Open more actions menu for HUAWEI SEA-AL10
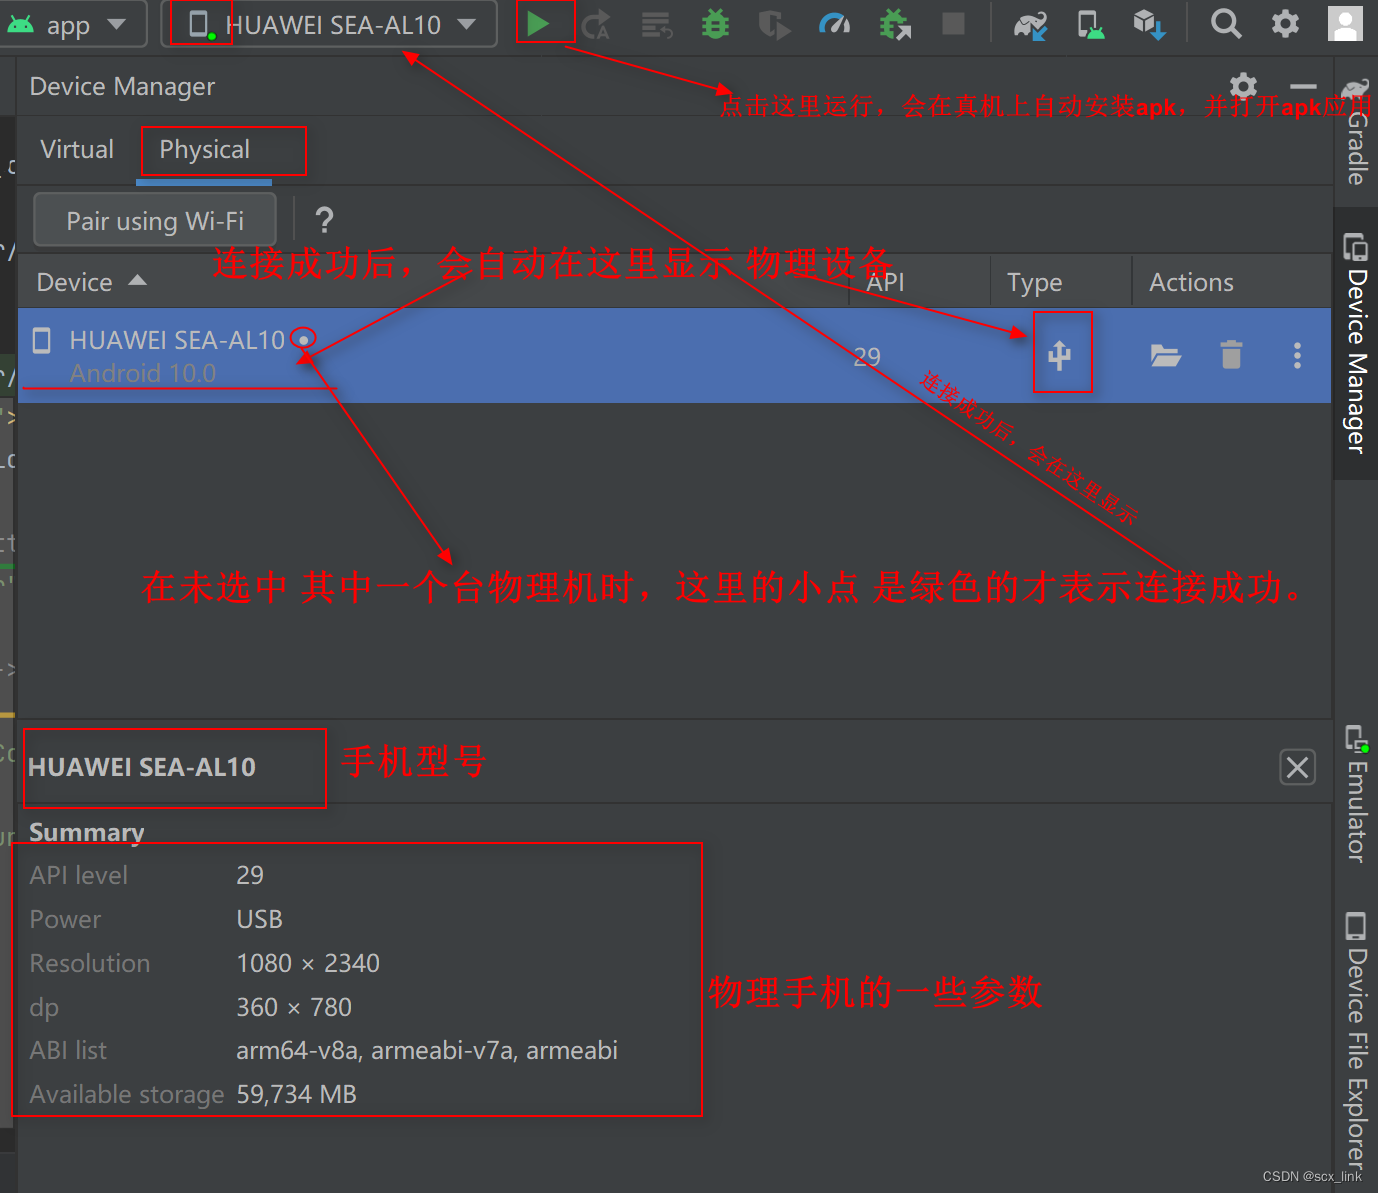1378x1193 pixels. point(1297,355)
